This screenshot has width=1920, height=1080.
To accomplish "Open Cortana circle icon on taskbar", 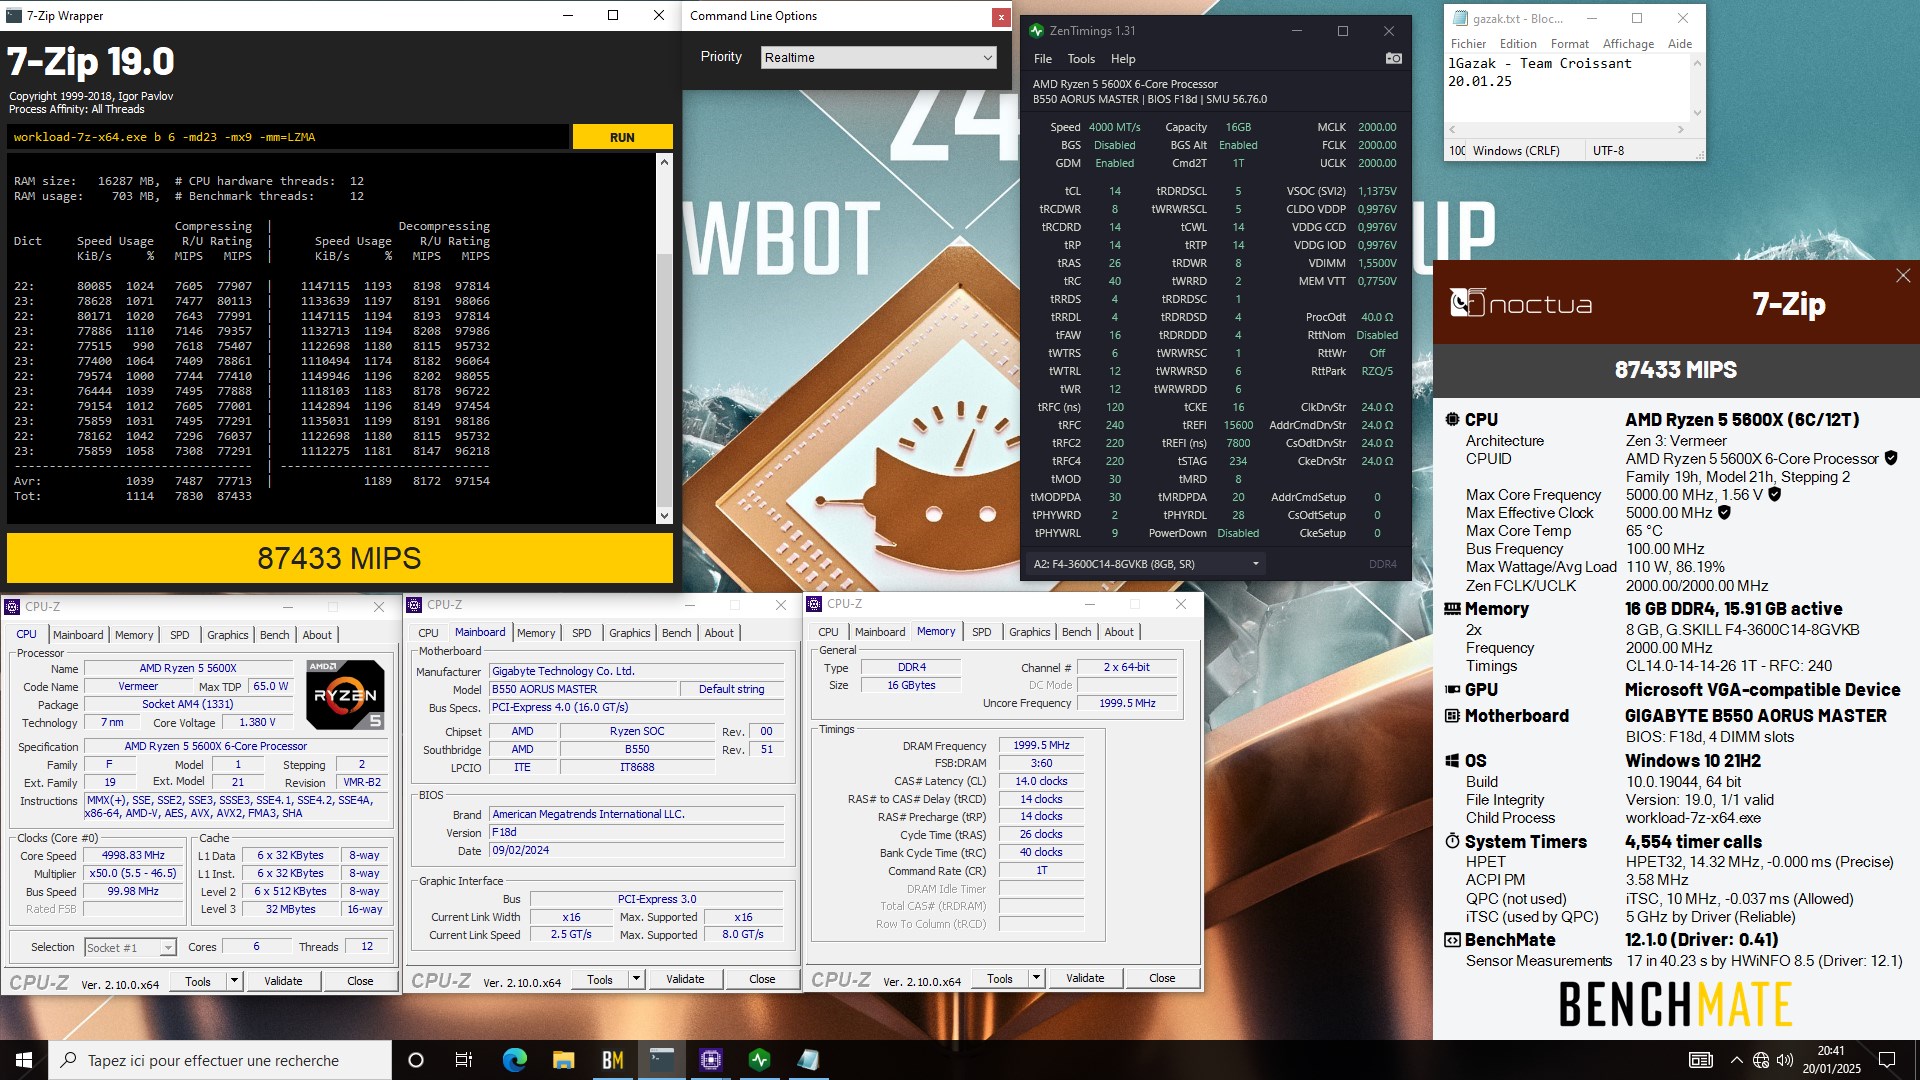I will [416, 1060].
